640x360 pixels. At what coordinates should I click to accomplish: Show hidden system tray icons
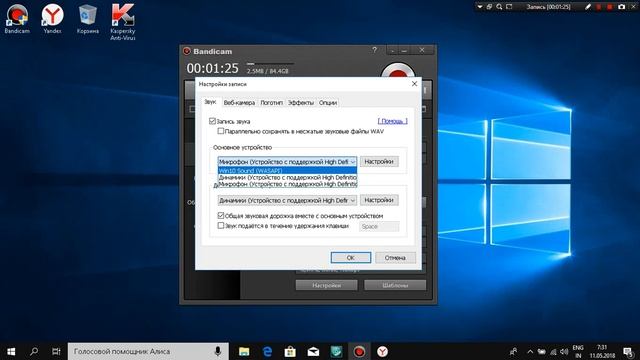click(530, 351)
